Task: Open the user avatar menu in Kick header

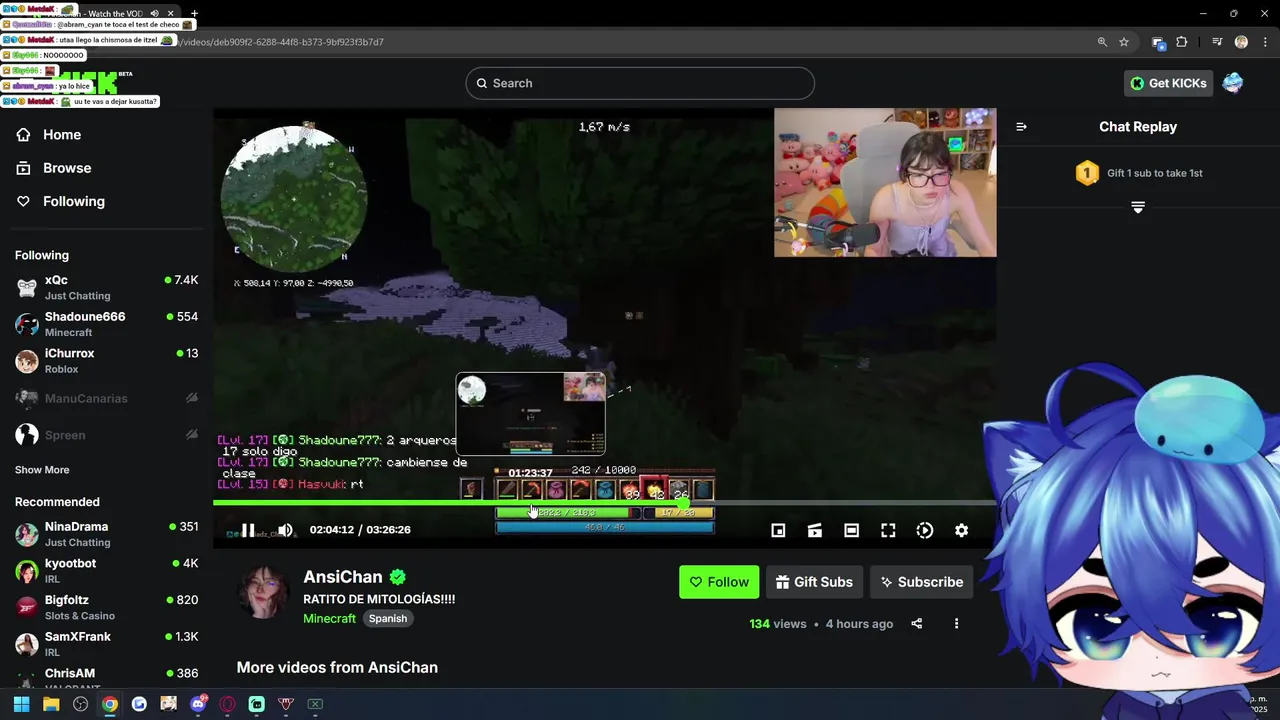Action: [x=1233, y=83]
